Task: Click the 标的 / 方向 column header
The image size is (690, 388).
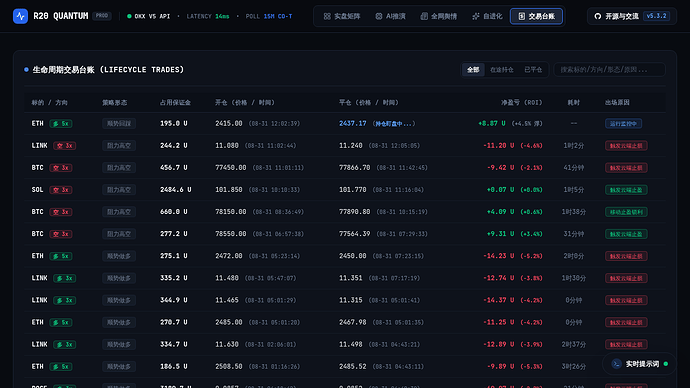Action: [x=49, y=102]
